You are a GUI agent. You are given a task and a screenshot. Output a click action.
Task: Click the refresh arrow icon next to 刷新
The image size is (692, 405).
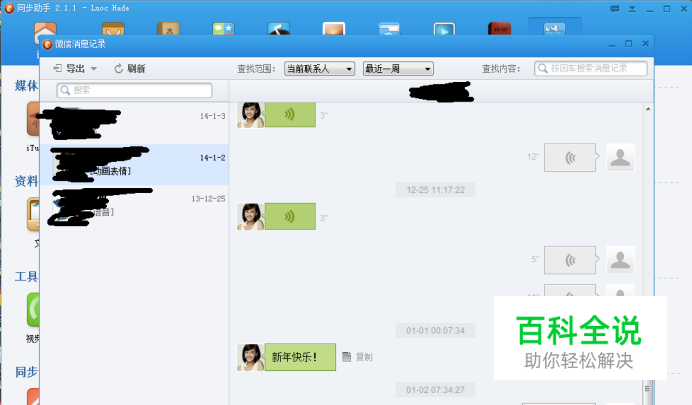coord(118,69)
